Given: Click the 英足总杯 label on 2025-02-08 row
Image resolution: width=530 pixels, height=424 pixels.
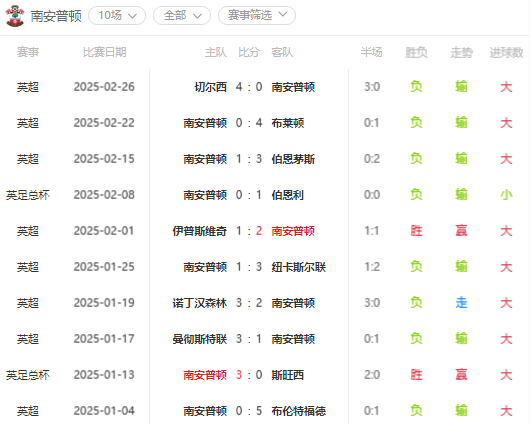Looking at the screenshot, I should [x=28, y=195].
